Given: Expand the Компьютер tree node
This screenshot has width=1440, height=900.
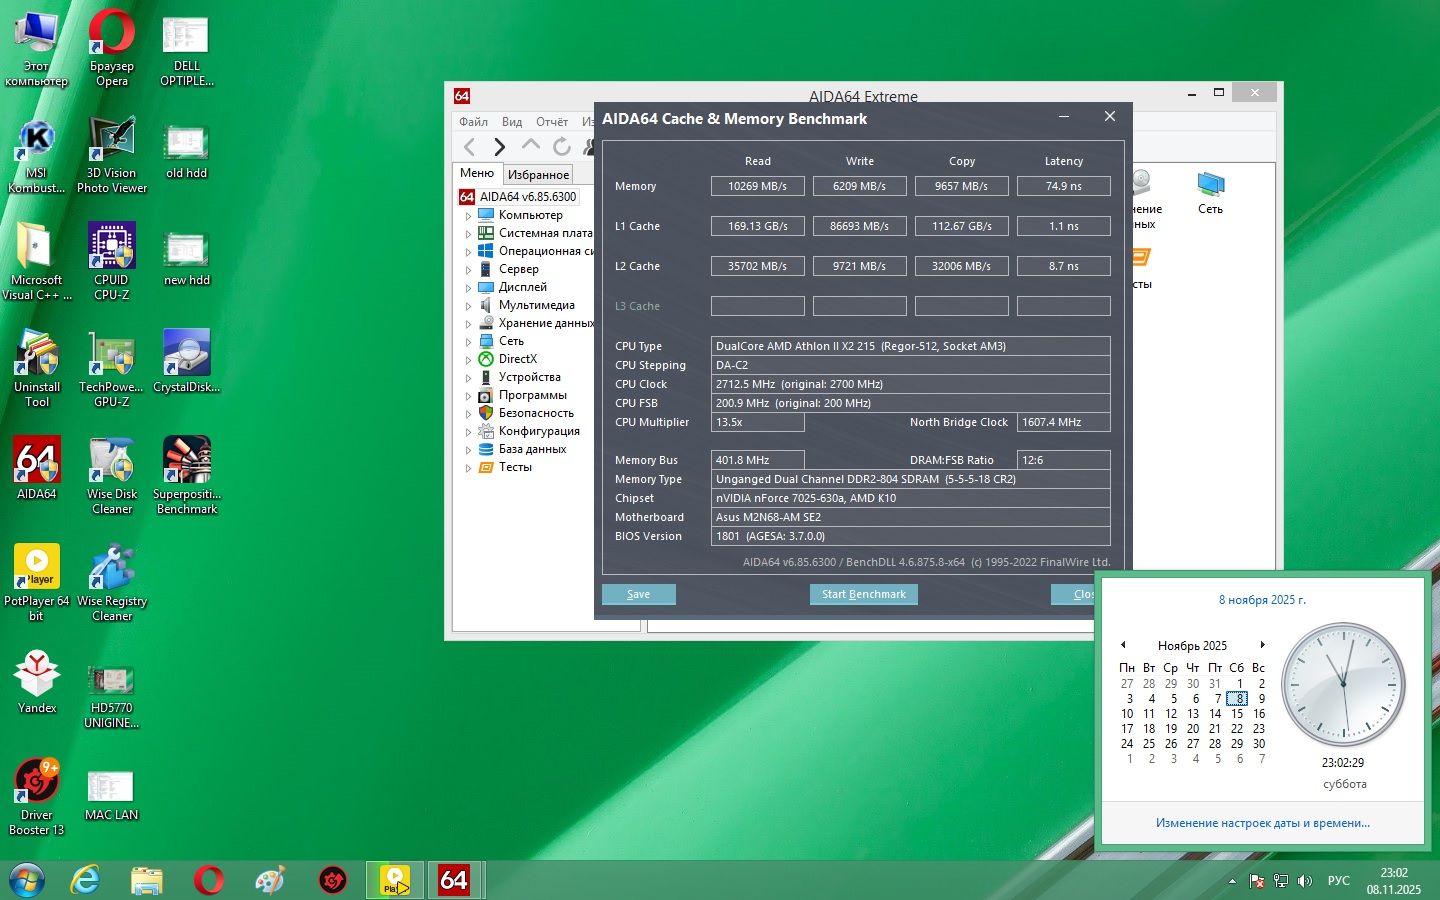Looking at the screenshot, I should (x=468, y=215).
